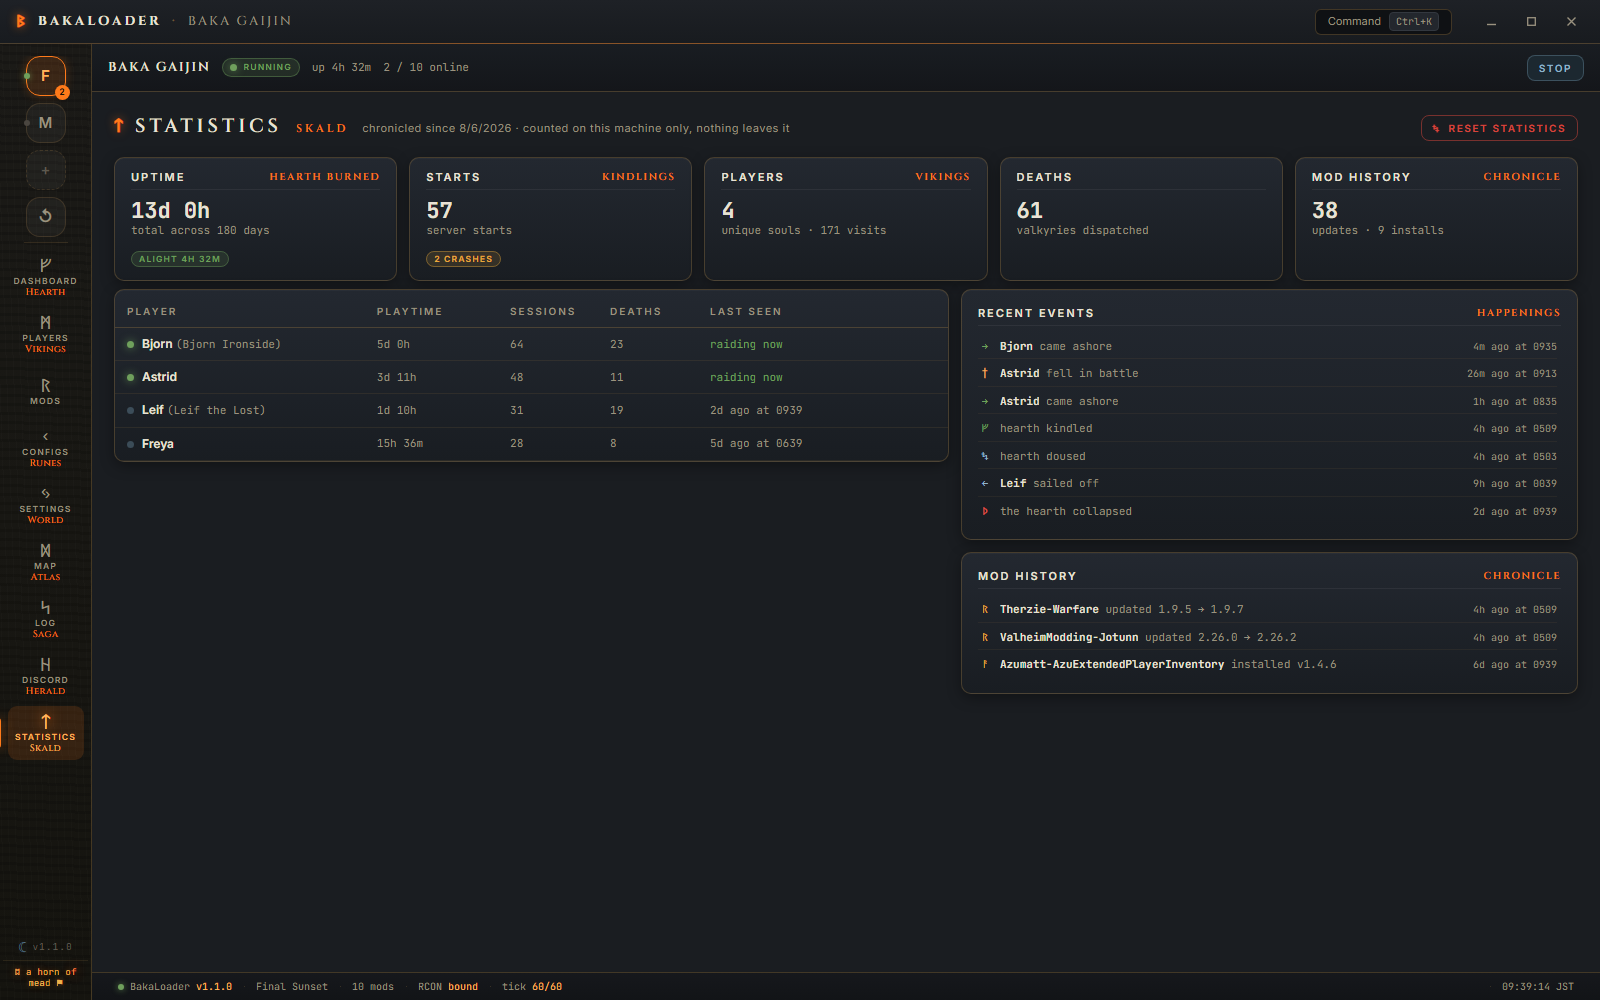Image resolution: width=1600 pixels, height=1000 pixels.
Task: Open the Log Saga page
Action: tap(45, 619)
